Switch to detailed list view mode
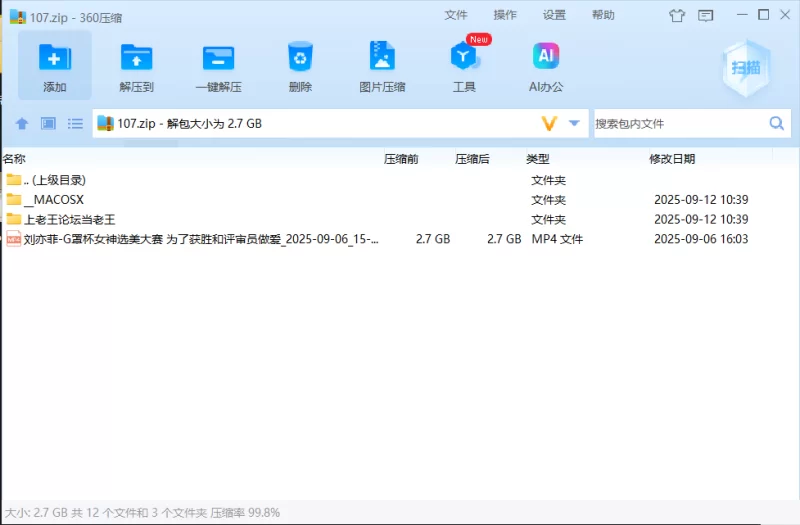800x525 pixels. click(x=75, y=124)
